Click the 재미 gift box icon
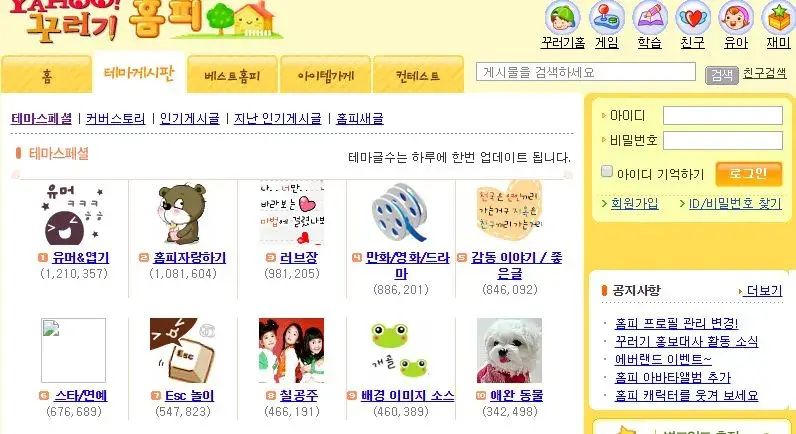Viewport: 796px width, 434px height. coord(779,18)
